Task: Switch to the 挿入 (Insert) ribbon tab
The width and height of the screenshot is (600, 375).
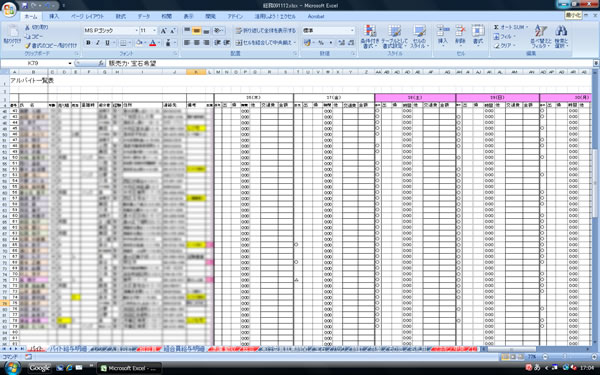Action: (x=54, y=16)
